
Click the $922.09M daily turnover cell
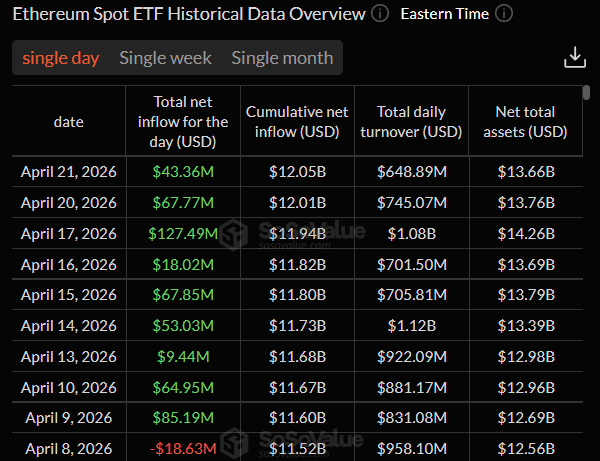point(412,357)
